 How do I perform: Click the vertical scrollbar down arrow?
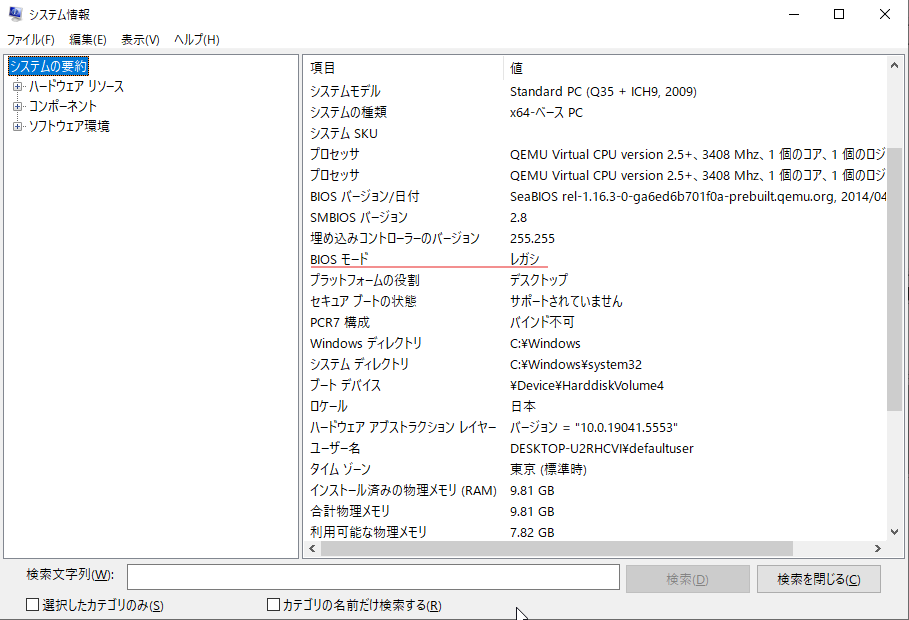[x=894, y=532]
